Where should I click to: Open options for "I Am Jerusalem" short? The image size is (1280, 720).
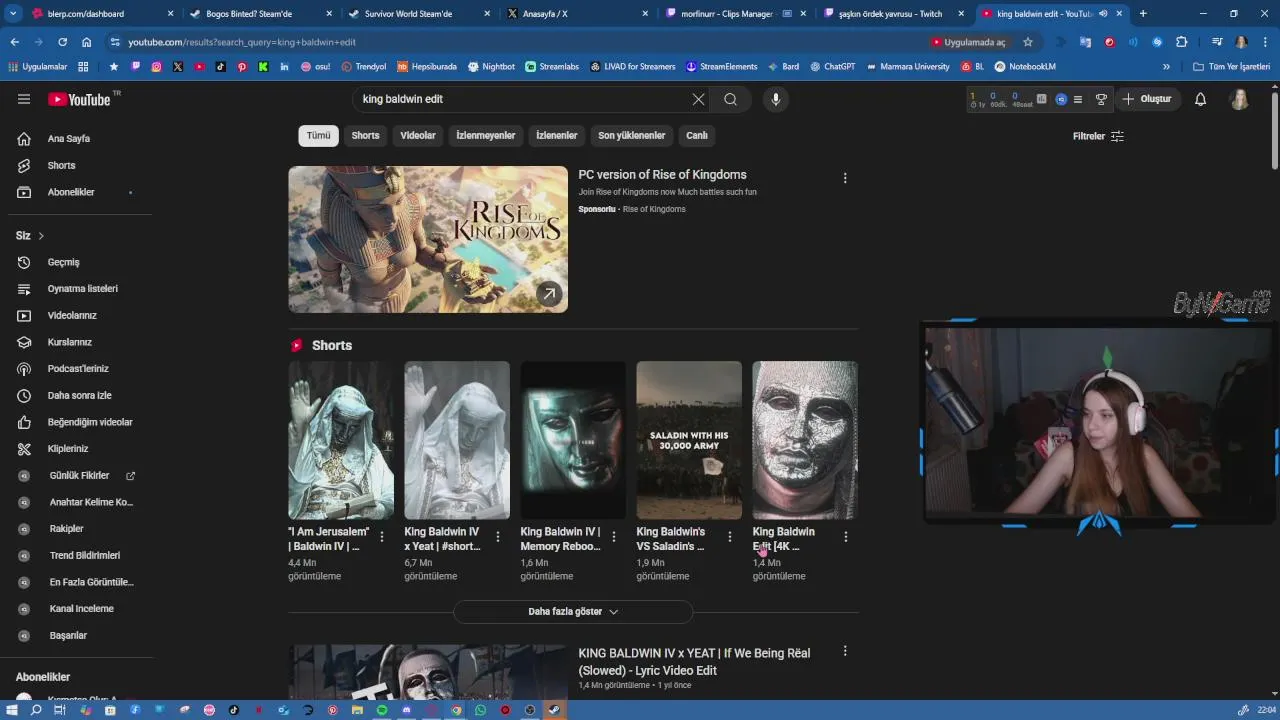click(382, 537)
